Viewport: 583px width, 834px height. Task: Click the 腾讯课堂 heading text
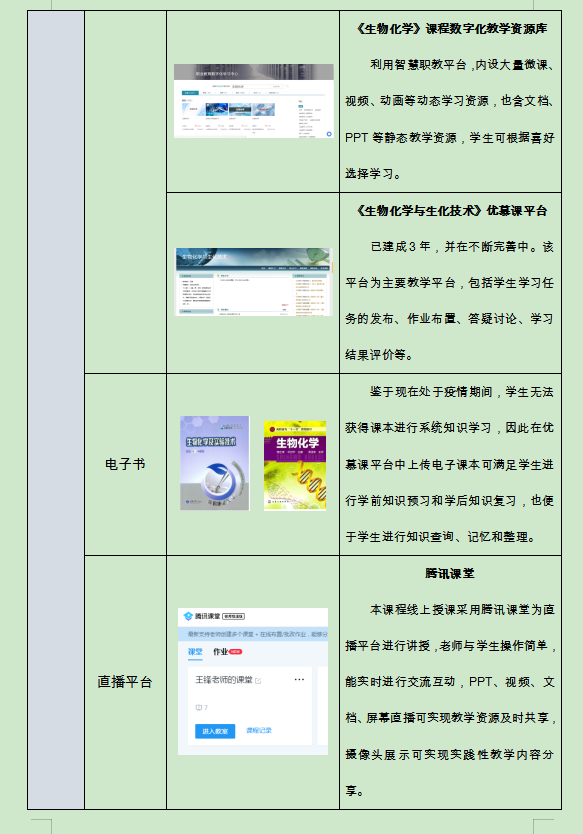(x=450, y=573)
